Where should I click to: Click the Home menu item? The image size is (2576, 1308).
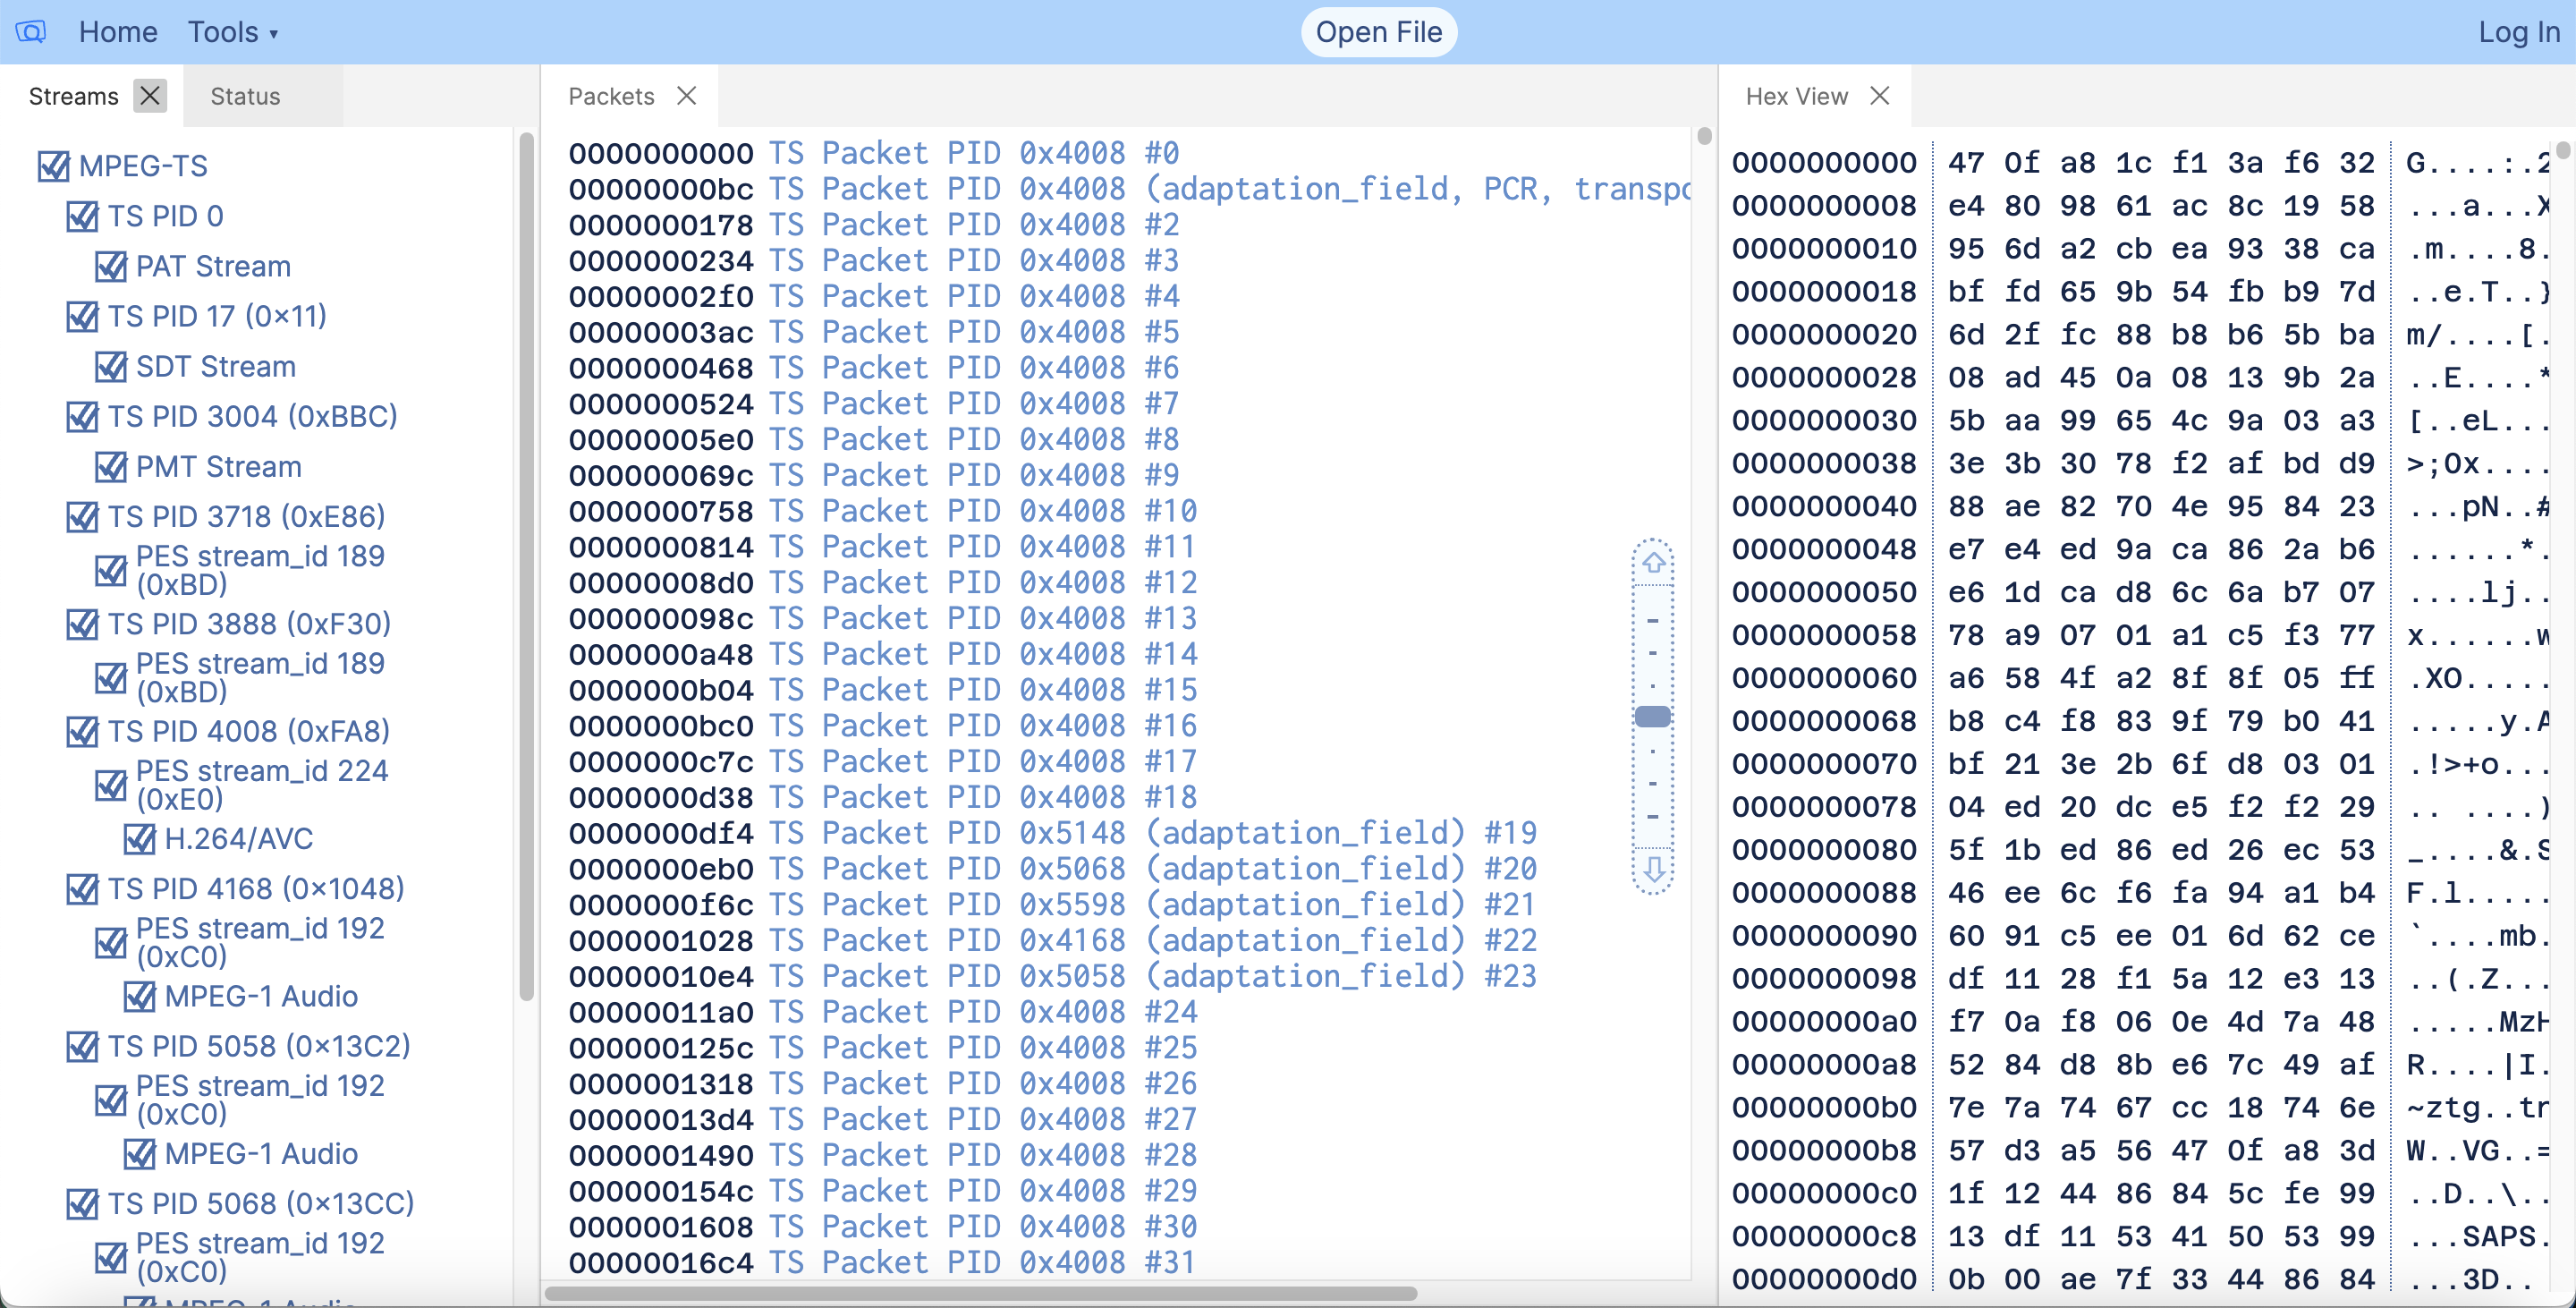click(x=117, y=31)
